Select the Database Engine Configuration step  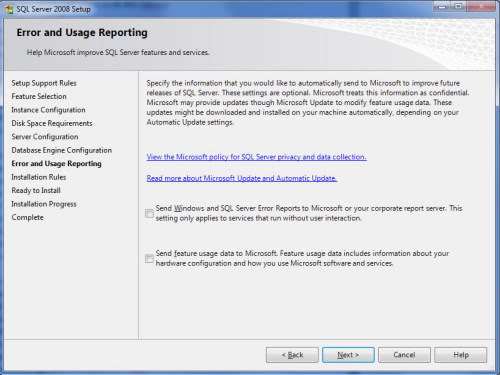pos(61,150)
